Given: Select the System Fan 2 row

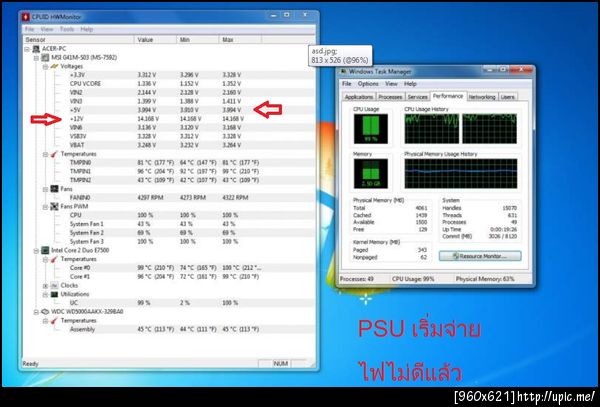Looking at the screenshot, I should (169, 233).
